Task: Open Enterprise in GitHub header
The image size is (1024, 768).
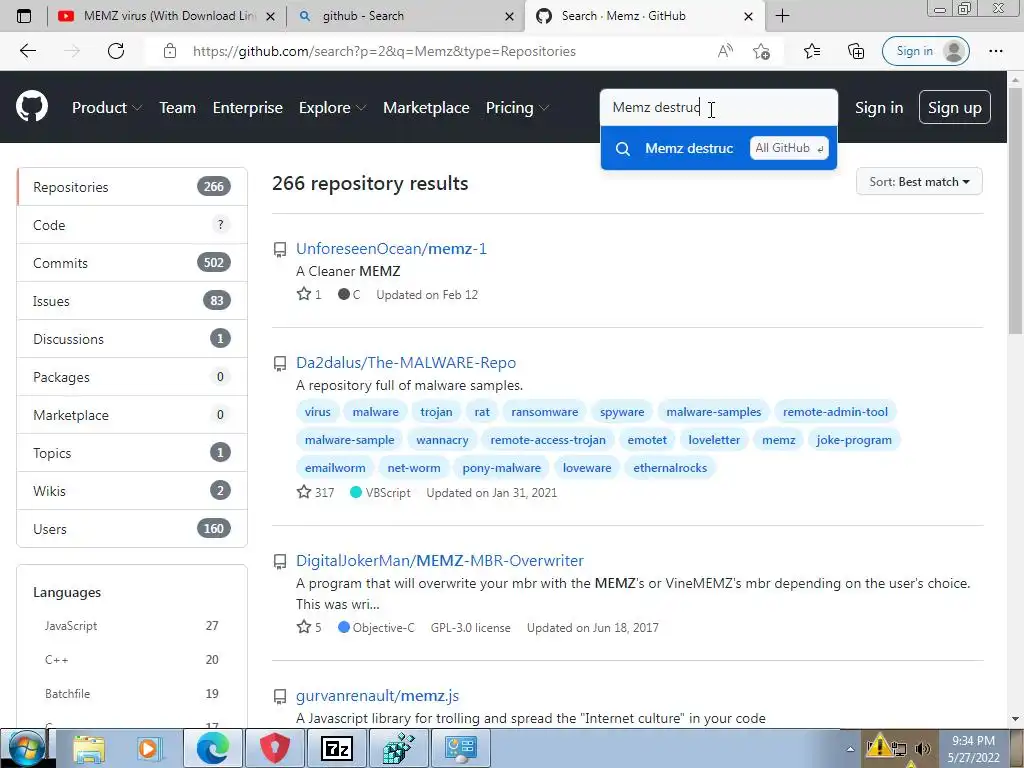Action: tap(248, 108)
